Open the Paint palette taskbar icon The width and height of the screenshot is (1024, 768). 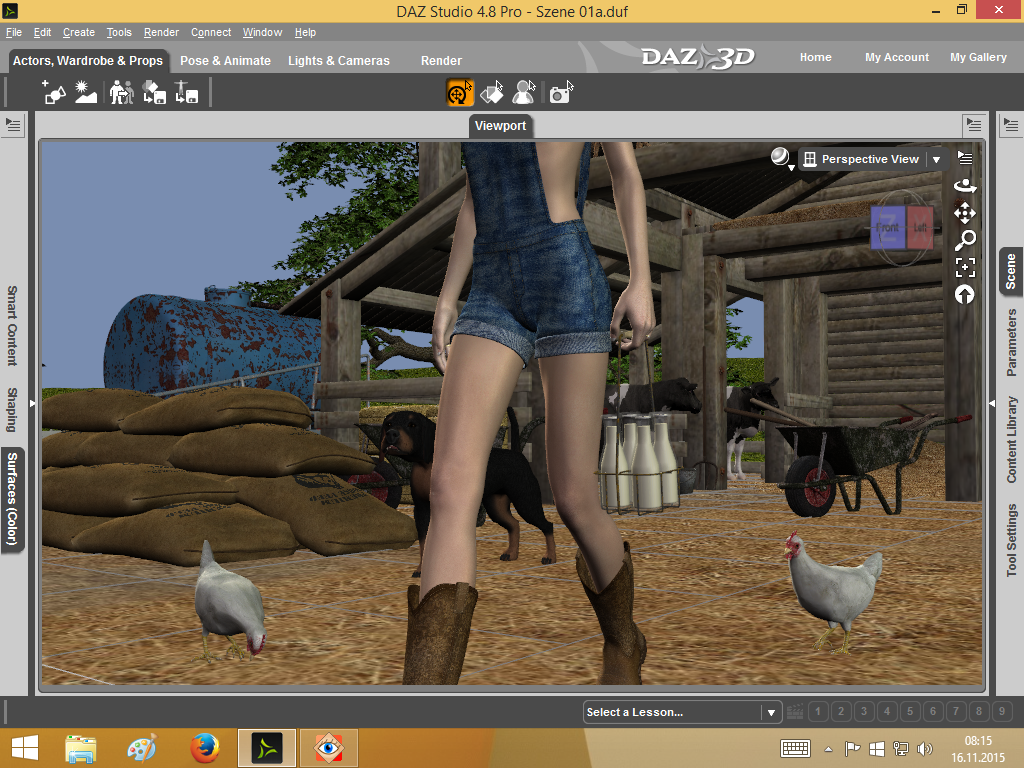(x=142, y=748)
